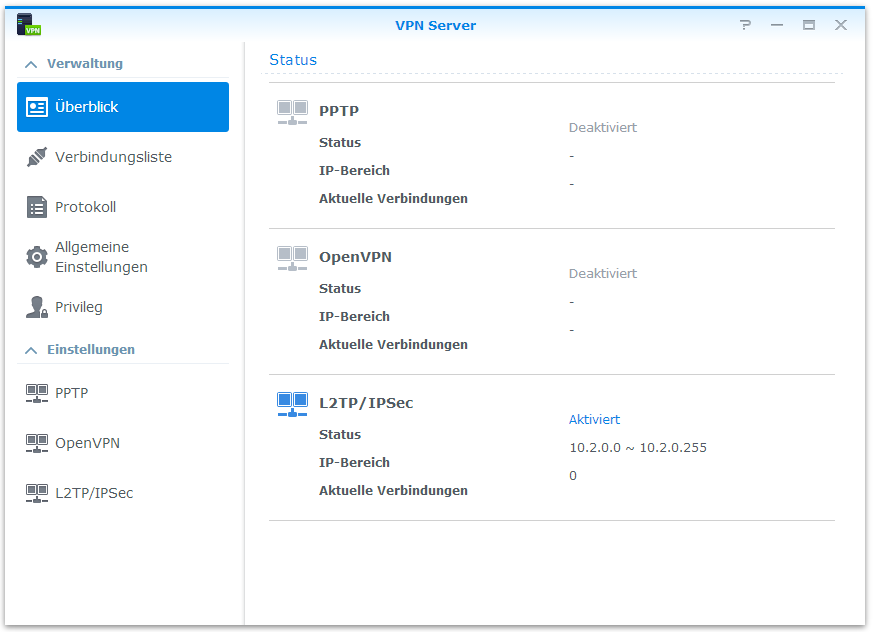
Task: Click the Protokoll list icon
Action: (37, 207)
